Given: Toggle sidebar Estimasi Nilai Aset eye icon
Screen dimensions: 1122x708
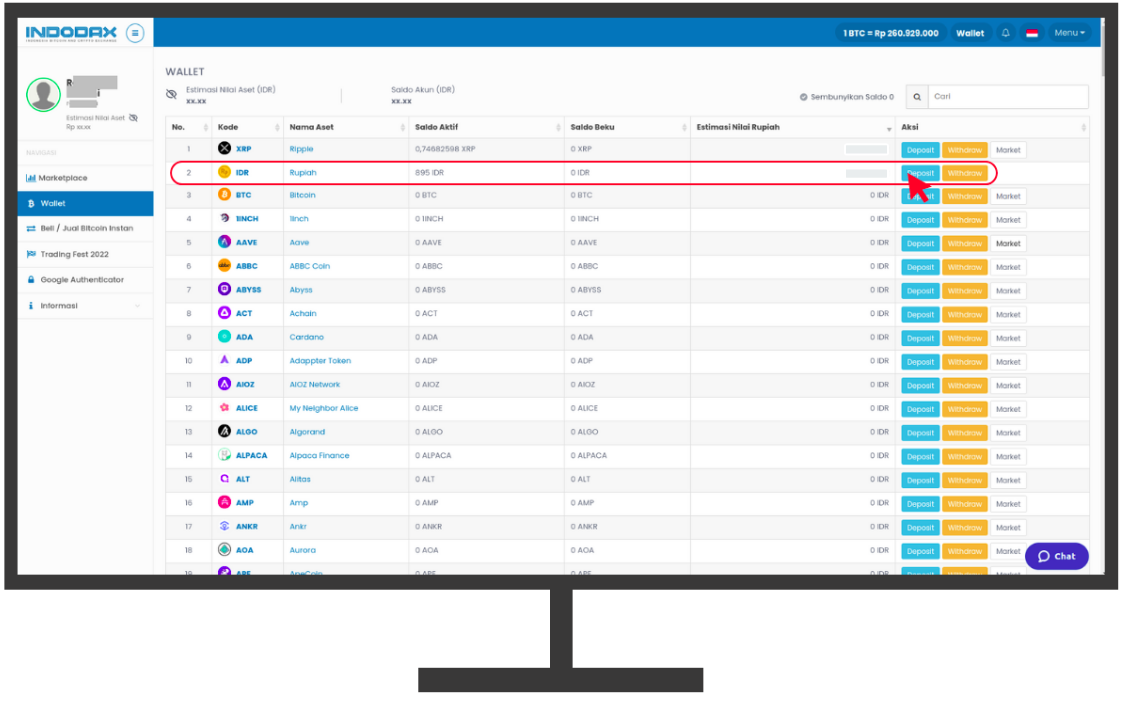Looking at the screenshot, I should pyautogui.click(x=133, y=117).
